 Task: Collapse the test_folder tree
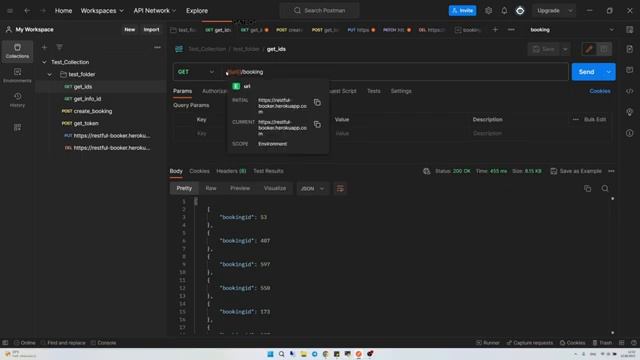tap(50, 74)
